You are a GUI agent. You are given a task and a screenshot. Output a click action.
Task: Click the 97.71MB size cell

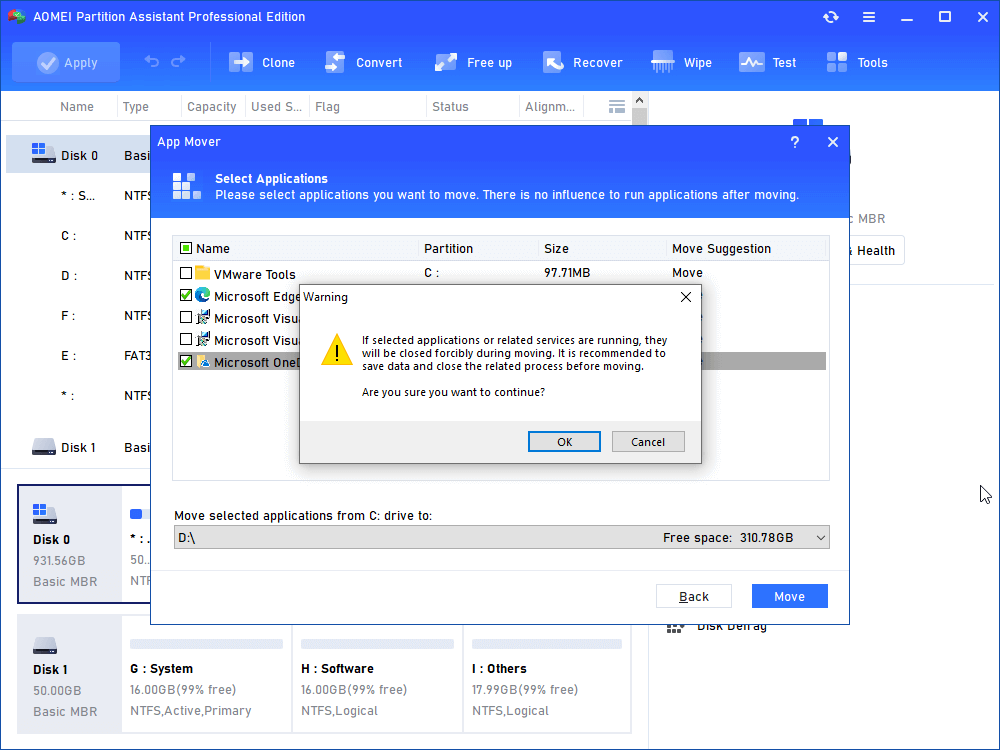click(x=567, y=272)
